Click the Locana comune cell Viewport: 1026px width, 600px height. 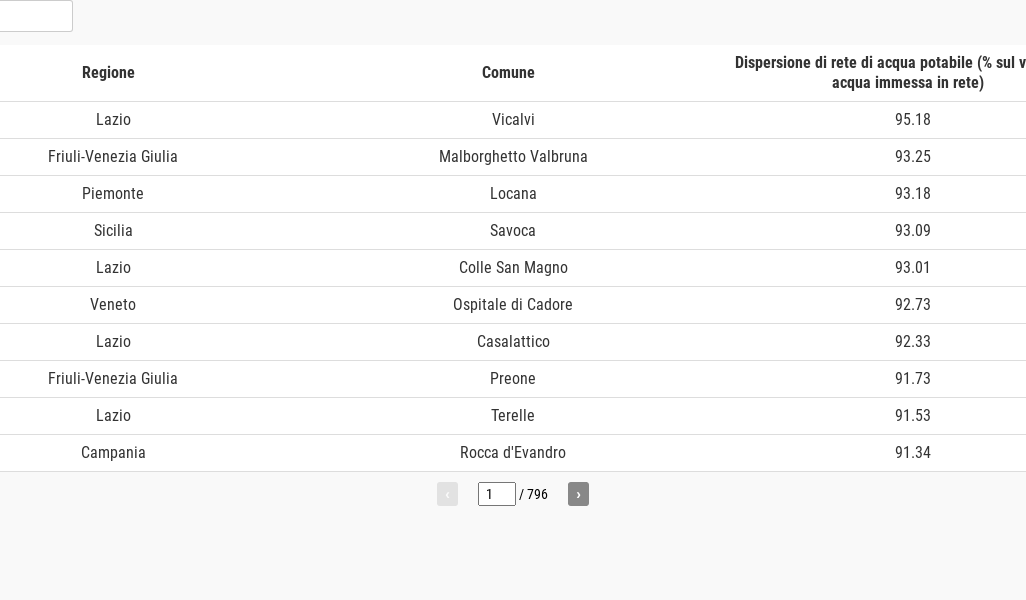point(513,194)
